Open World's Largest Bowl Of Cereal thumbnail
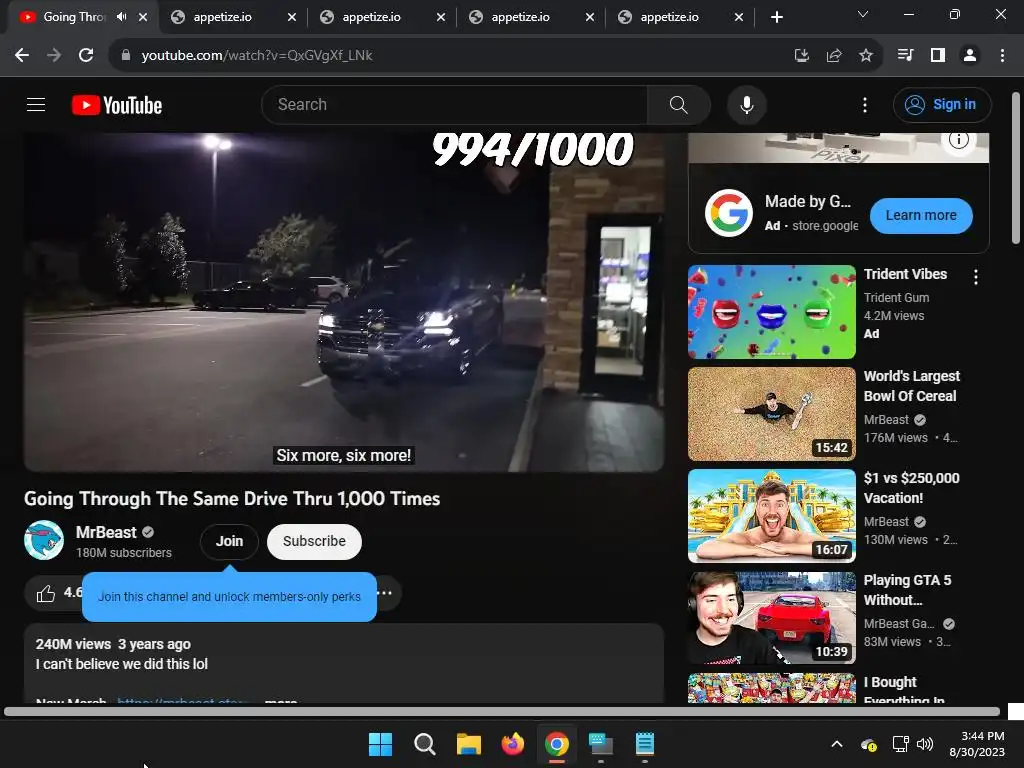Screen dimensions: 1024x768 click(771, 413)
